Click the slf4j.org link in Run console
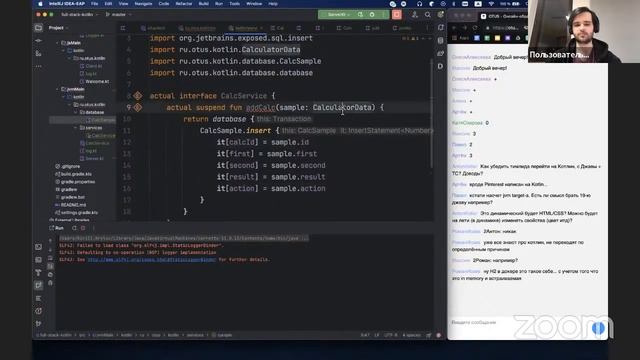The width and height of the screenshot is (640, 360). (151, 260)
